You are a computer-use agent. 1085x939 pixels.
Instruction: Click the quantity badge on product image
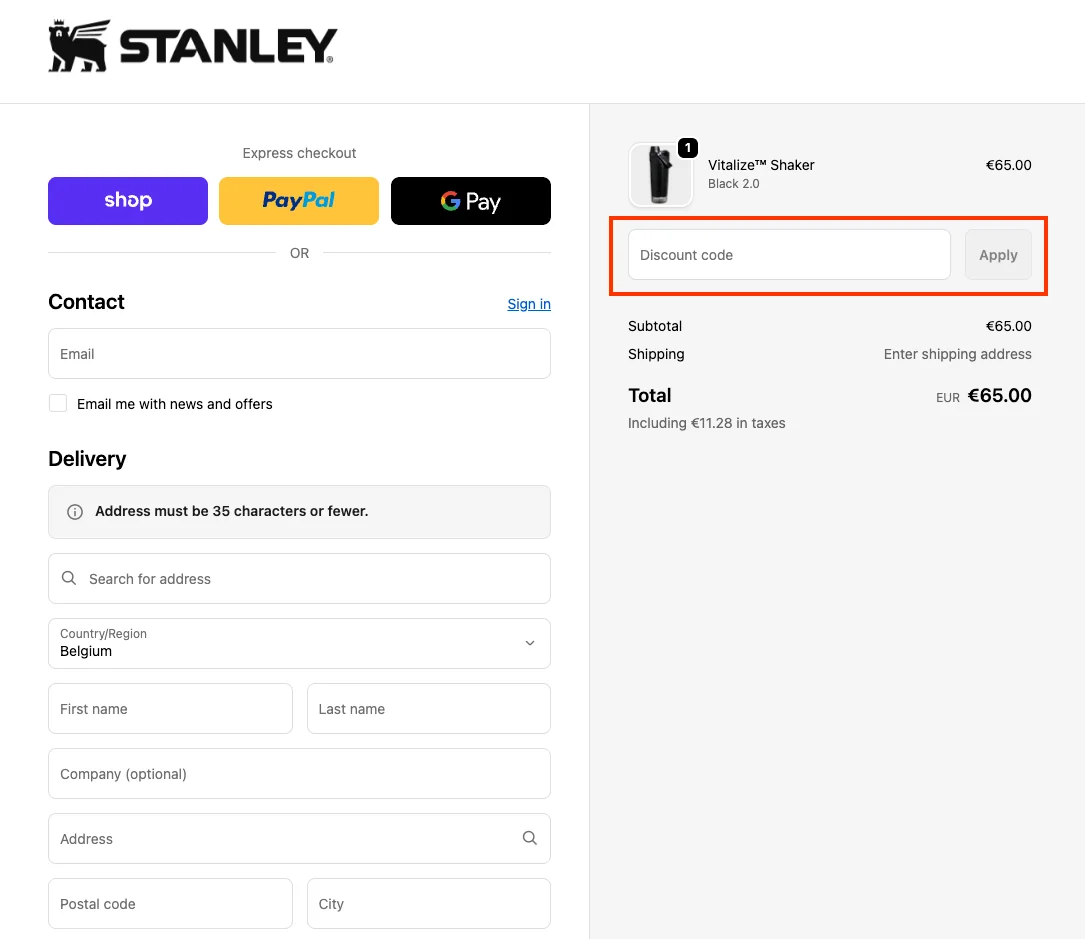tap(688, 147)
